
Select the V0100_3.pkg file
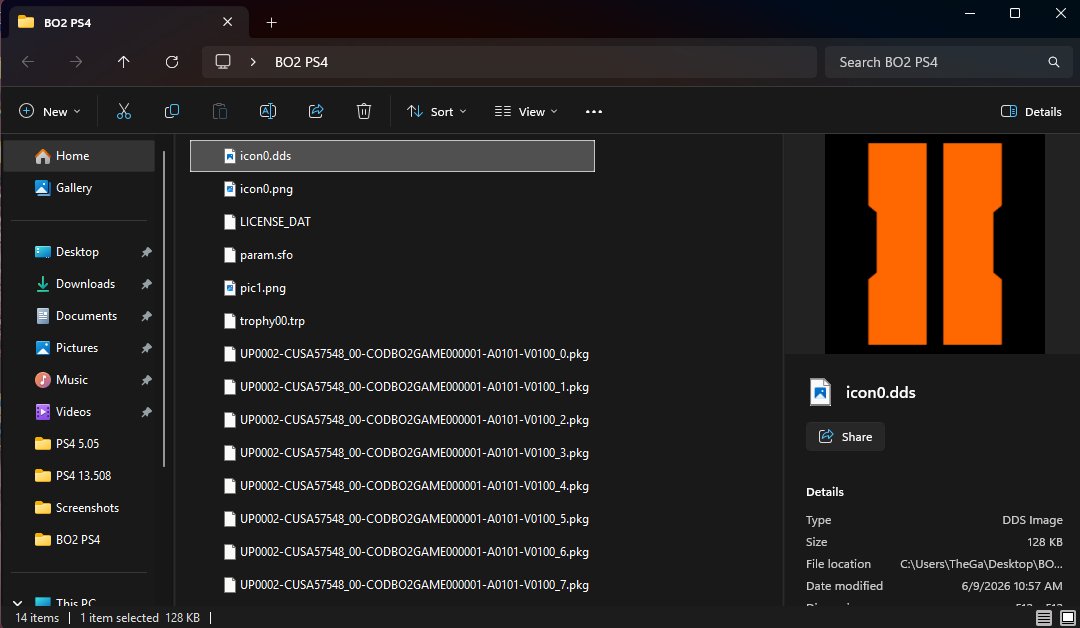(392, 453)
